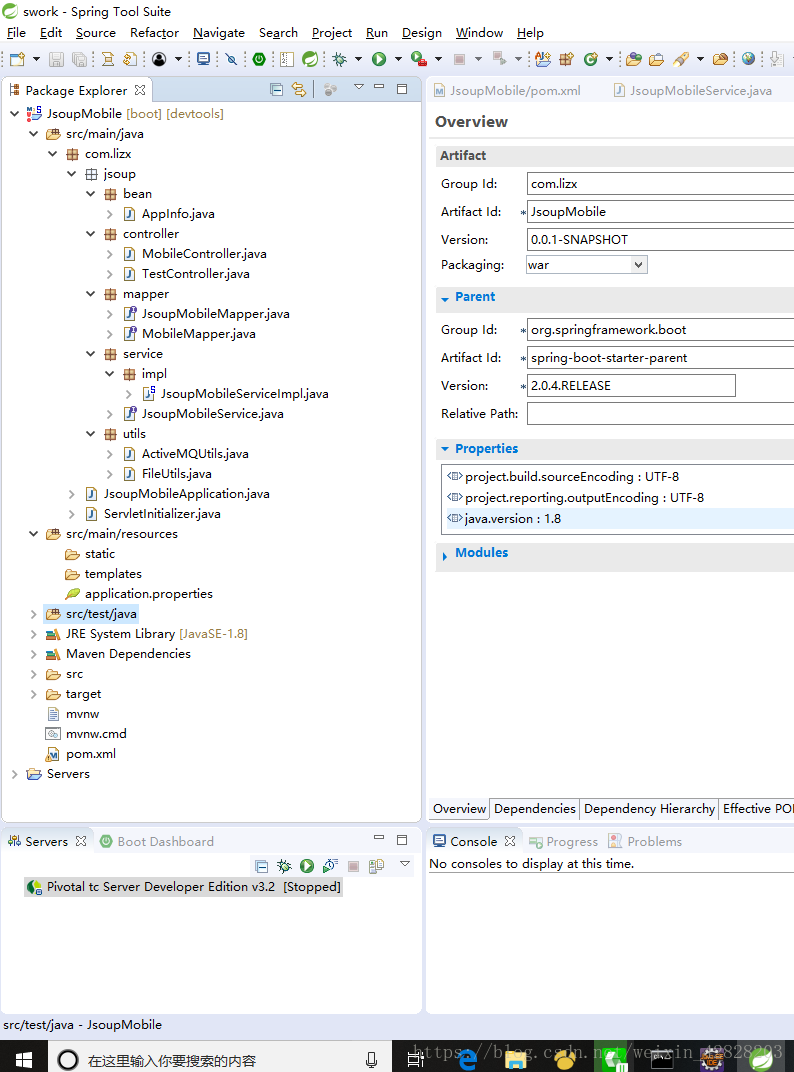Click the Open Type toolbar icon
The image size is (794, 1072).
pyautogui.click(x=634, y=59)
